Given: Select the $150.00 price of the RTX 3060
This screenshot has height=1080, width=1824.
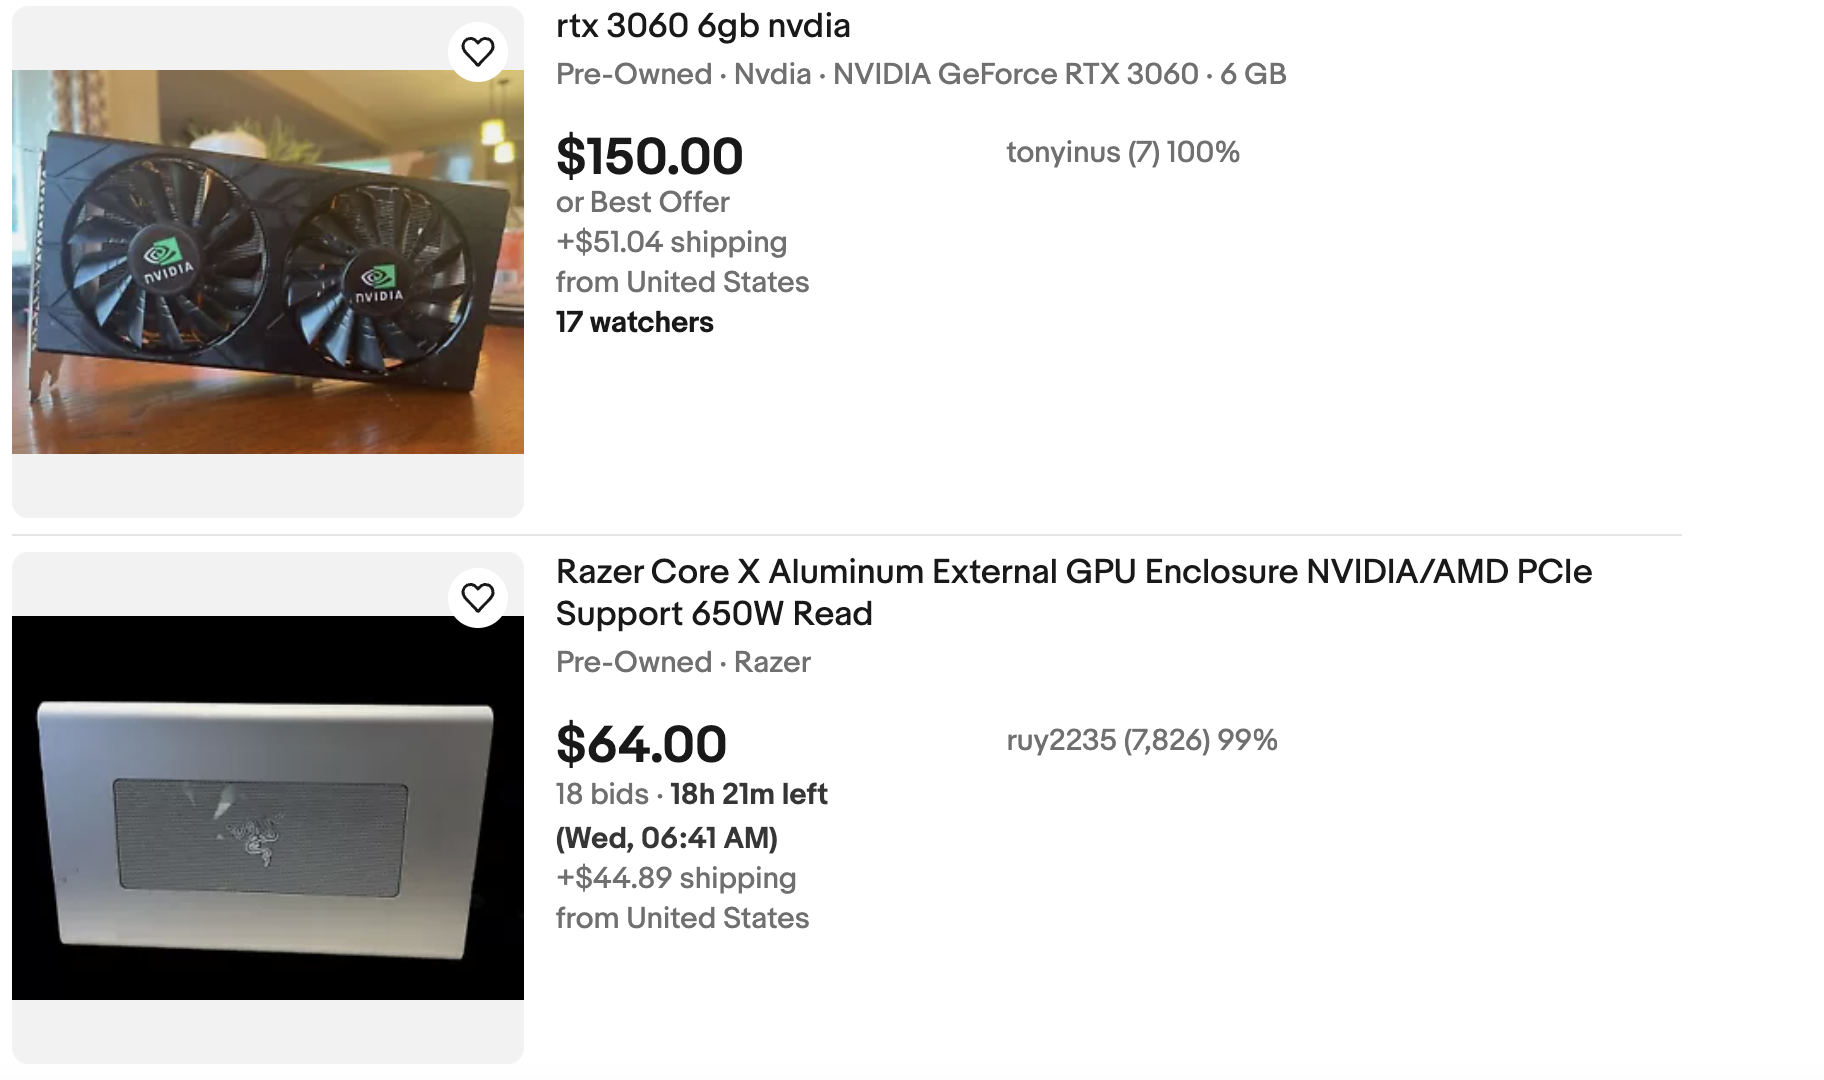Looking at the screenshot, I should [649, 156].
